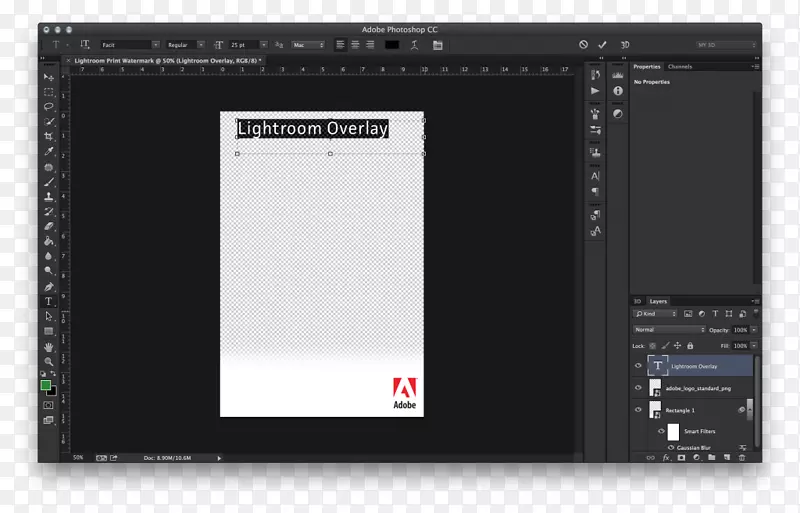Select the Rectangular Marquee tool

click(48, 92)
